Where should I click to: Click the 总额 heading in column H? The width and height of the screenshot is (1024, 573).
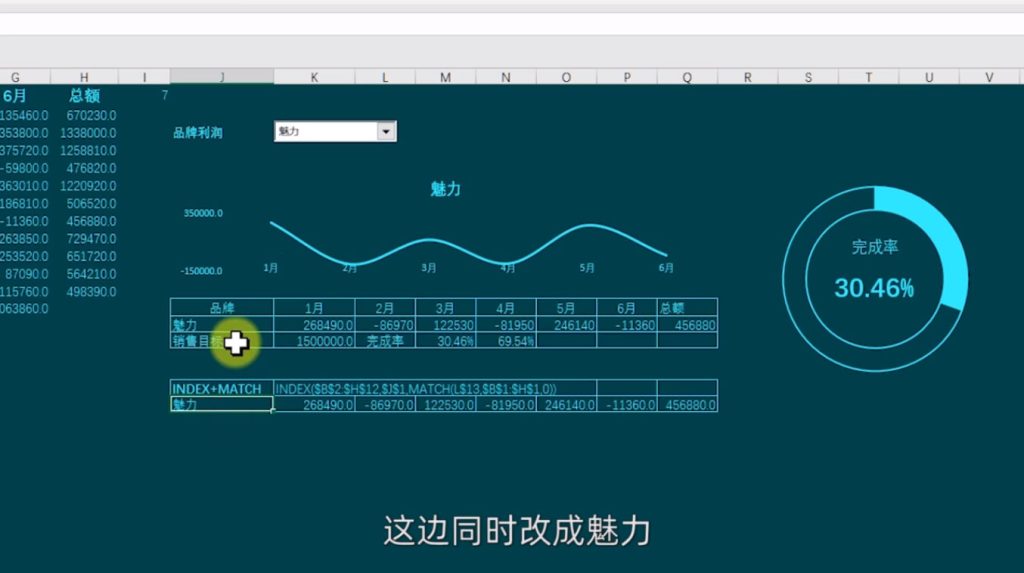click(x=84, y=96)
